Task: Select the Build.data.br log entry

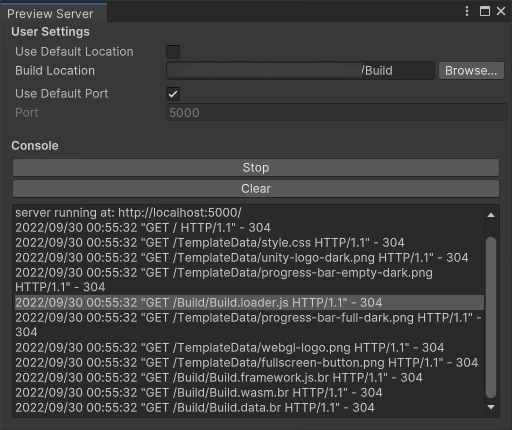Action: pyautogui.click(x=249, y=408)
